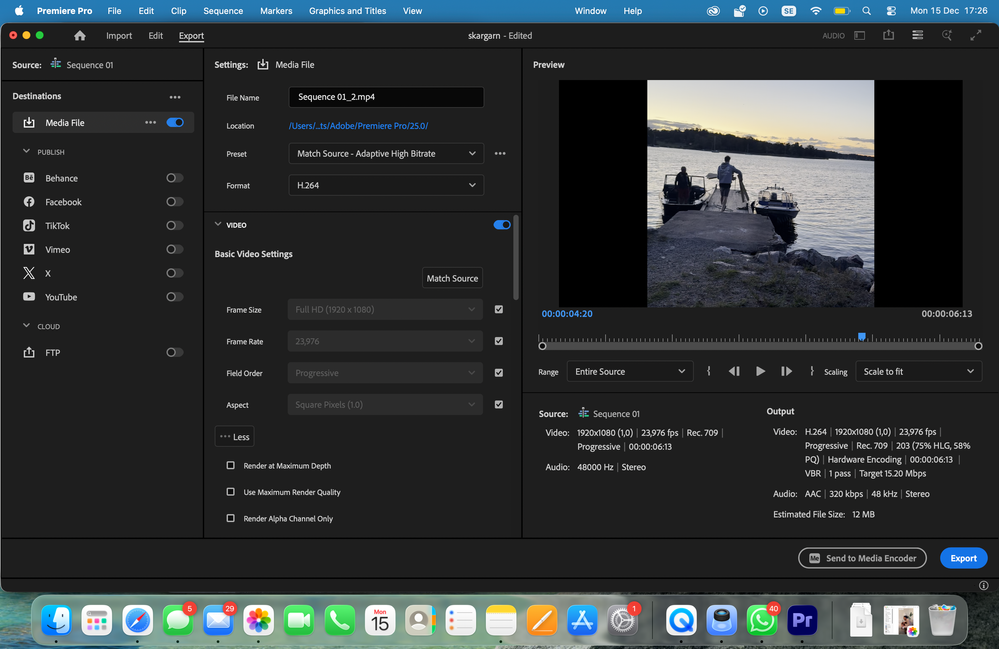Click the workspaces panel icon in header
This screenshot has height=649, width=999.
[x=859, y=36]
